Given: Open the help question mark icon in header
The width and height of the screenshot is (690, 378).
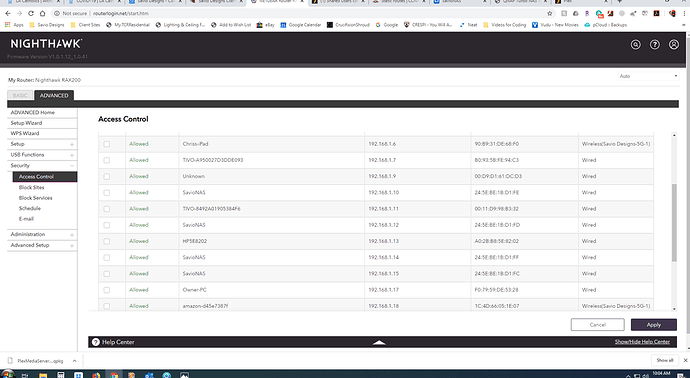Looking at the screenshot, I should [655, 44].
